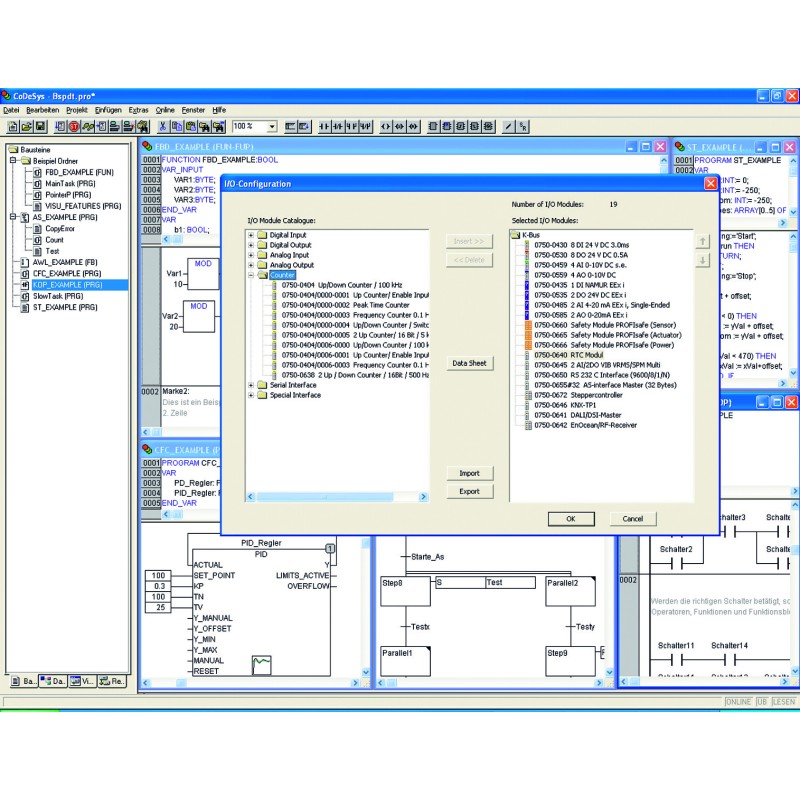Click the Stop icon in the toolbar
Screen dimensions: 800x800
point(74,126)
